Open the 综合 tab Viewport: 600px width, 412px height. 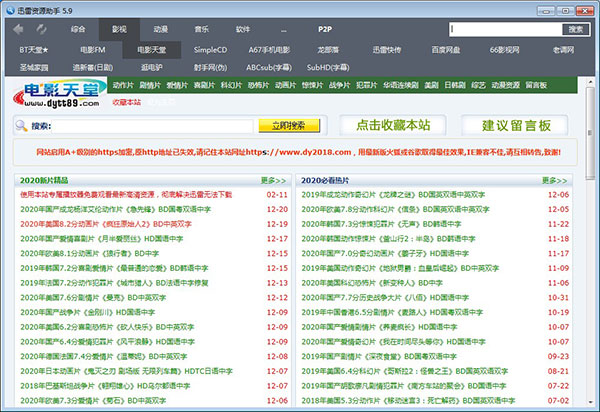click(x=78, y=29)
